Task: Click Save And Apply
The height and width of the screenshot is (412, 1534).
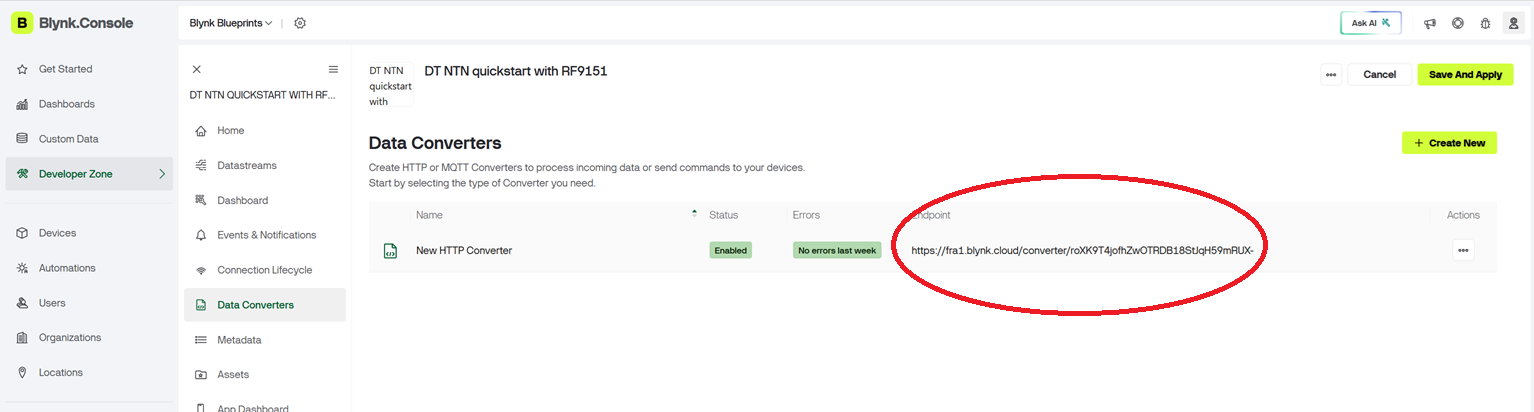Action: [x=1465, y=75]
